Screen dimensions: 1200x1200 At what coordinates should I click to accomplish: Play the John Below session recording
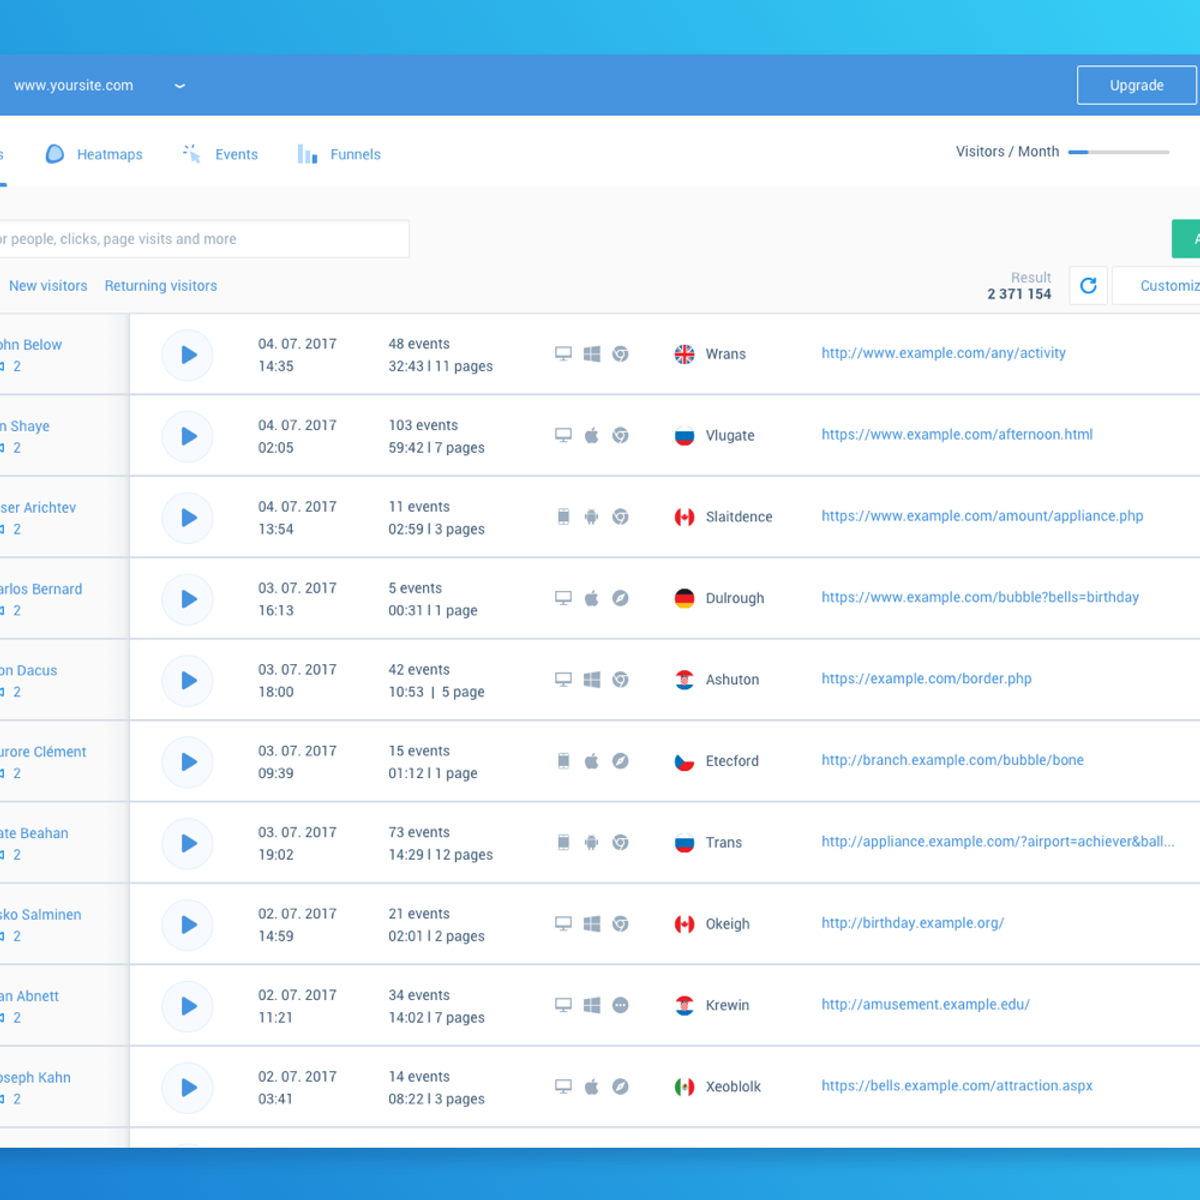(188, 355)
